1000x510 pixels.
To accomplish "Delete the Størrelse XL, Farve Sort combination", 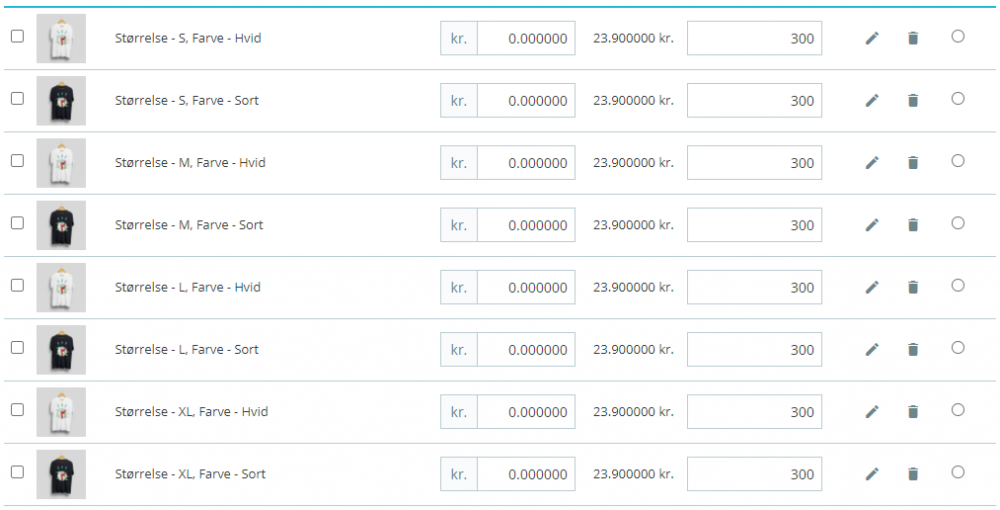I will pos(912,474).
